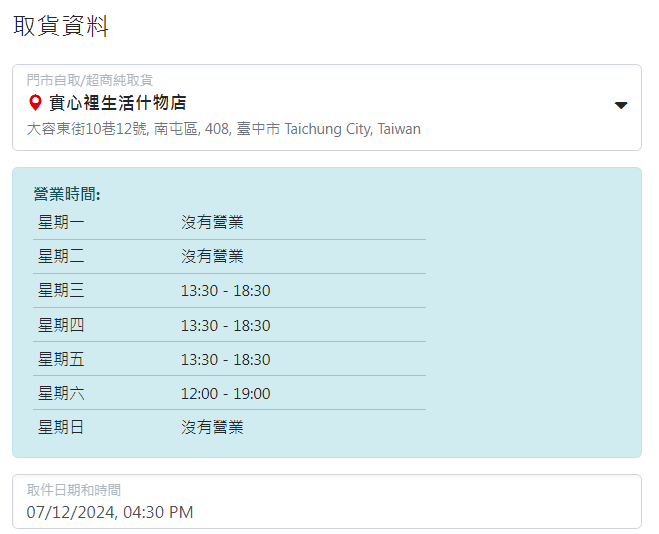Click 星期三 hours 13:30 - 18:30
Screen dimensions: 659x534
click(226, 291)
